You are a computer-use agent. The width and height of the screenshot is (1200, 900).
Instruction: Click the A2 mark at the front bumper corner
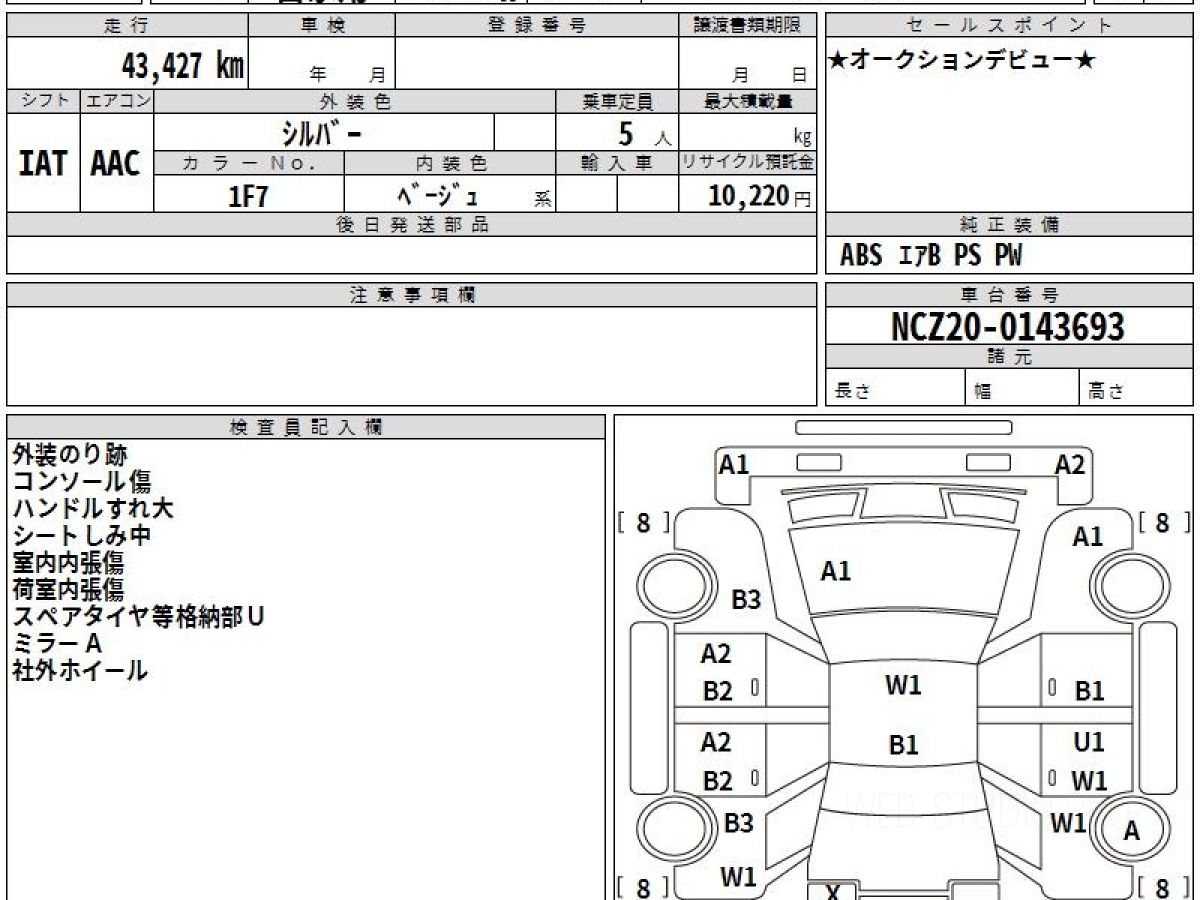(1069, 465)
